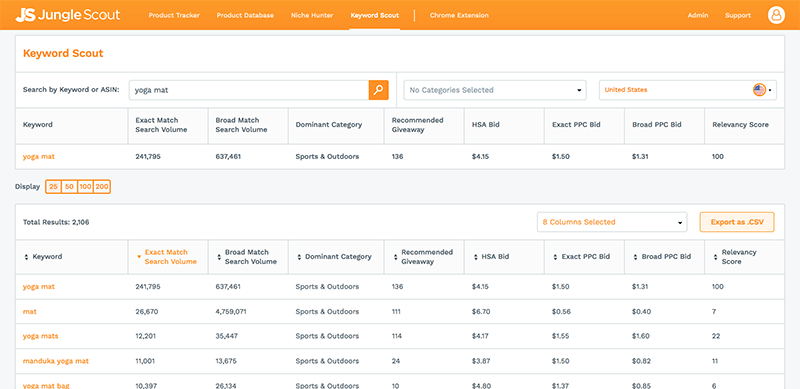Select the $1.55 exact PPC bid
The width and height of the screenshot is (800, 389).
pos(560,336)
